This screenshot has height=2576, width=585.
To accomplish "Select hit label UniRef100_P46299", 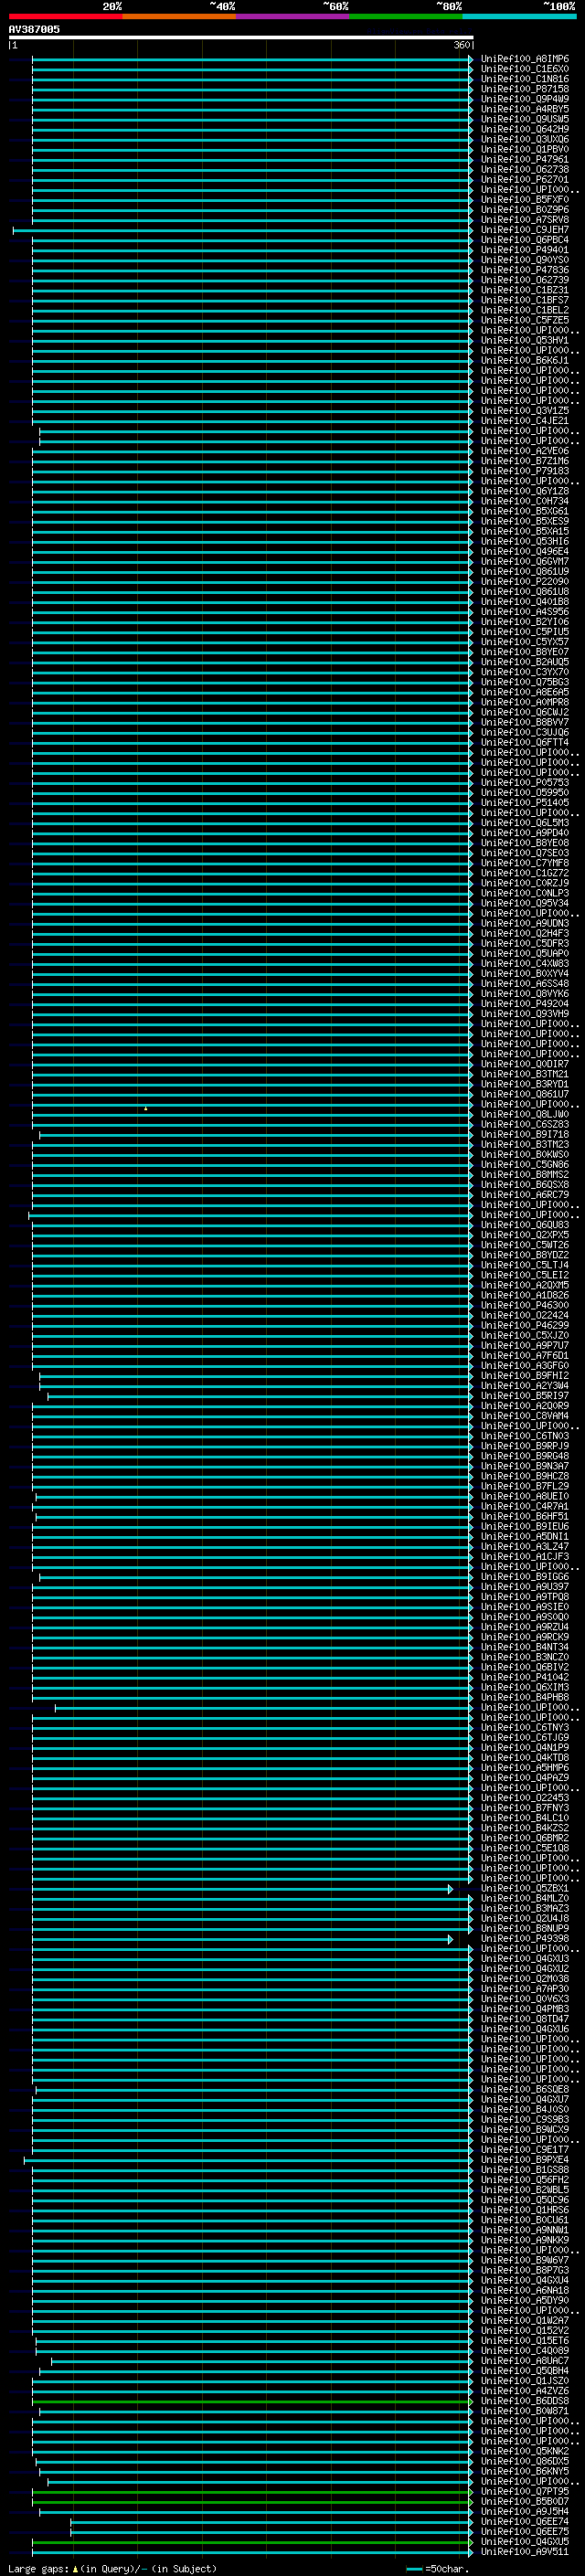I will coord(525,1326).
